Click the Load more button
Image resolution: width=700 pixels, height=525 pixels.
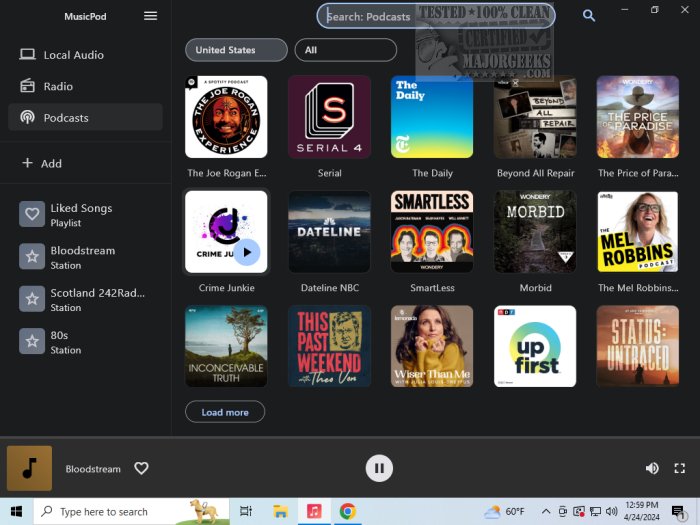pyautogui.click(x=225, y=412)
